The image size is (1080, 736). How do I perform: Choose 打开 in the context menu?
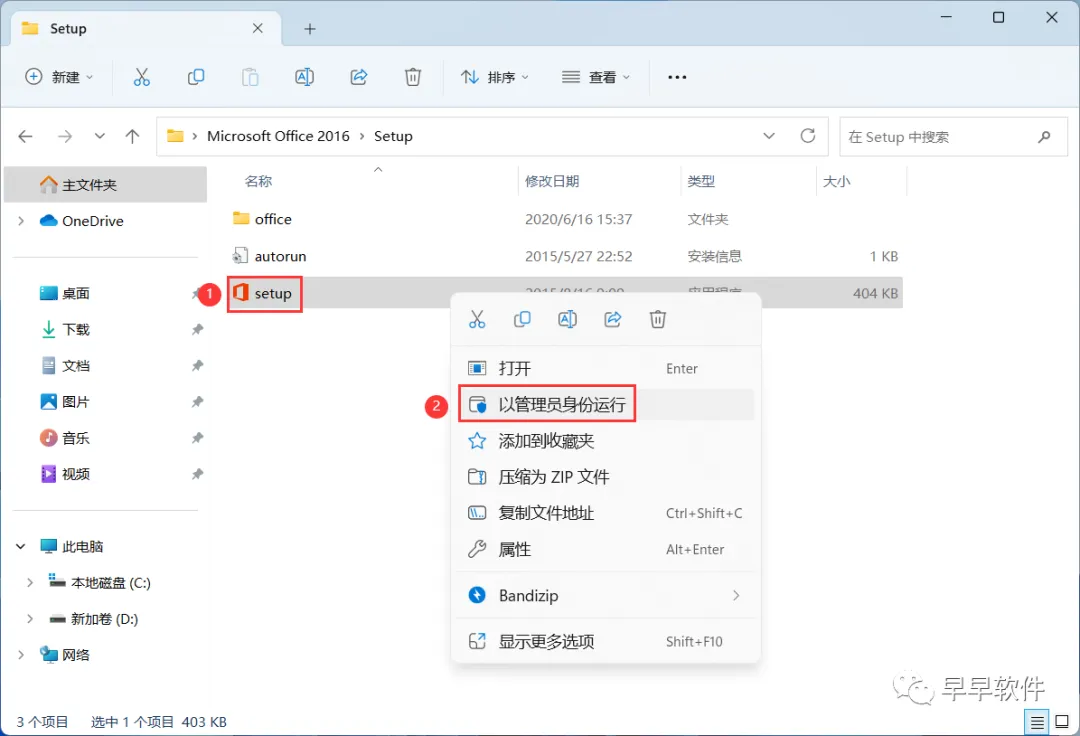tap(606, 368)
